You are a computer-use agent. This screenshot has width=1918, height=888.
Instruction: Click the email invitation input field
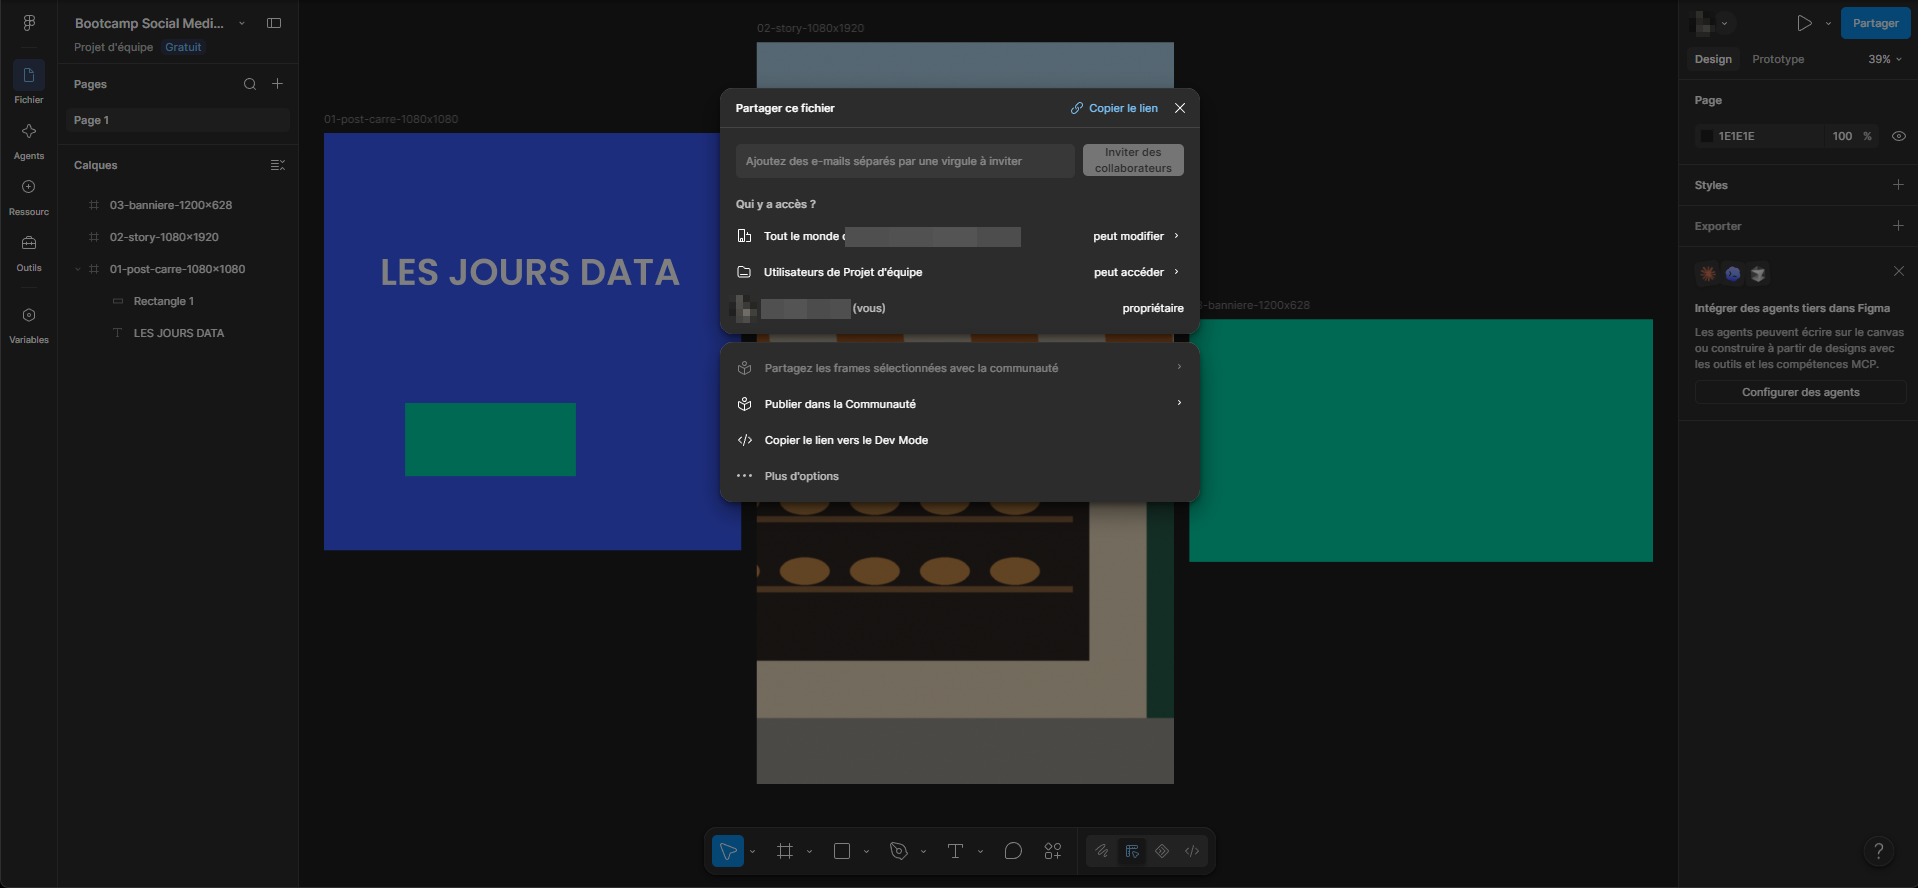coord(905,161)
